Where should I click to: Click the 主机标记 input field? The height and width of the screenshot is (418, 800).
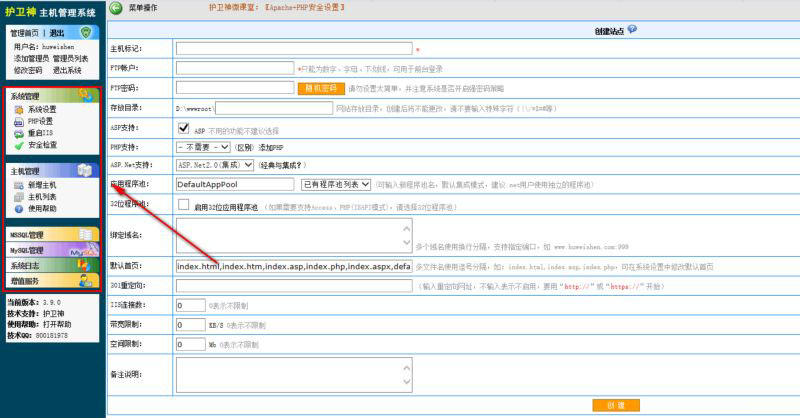click(x=294, y=48)
